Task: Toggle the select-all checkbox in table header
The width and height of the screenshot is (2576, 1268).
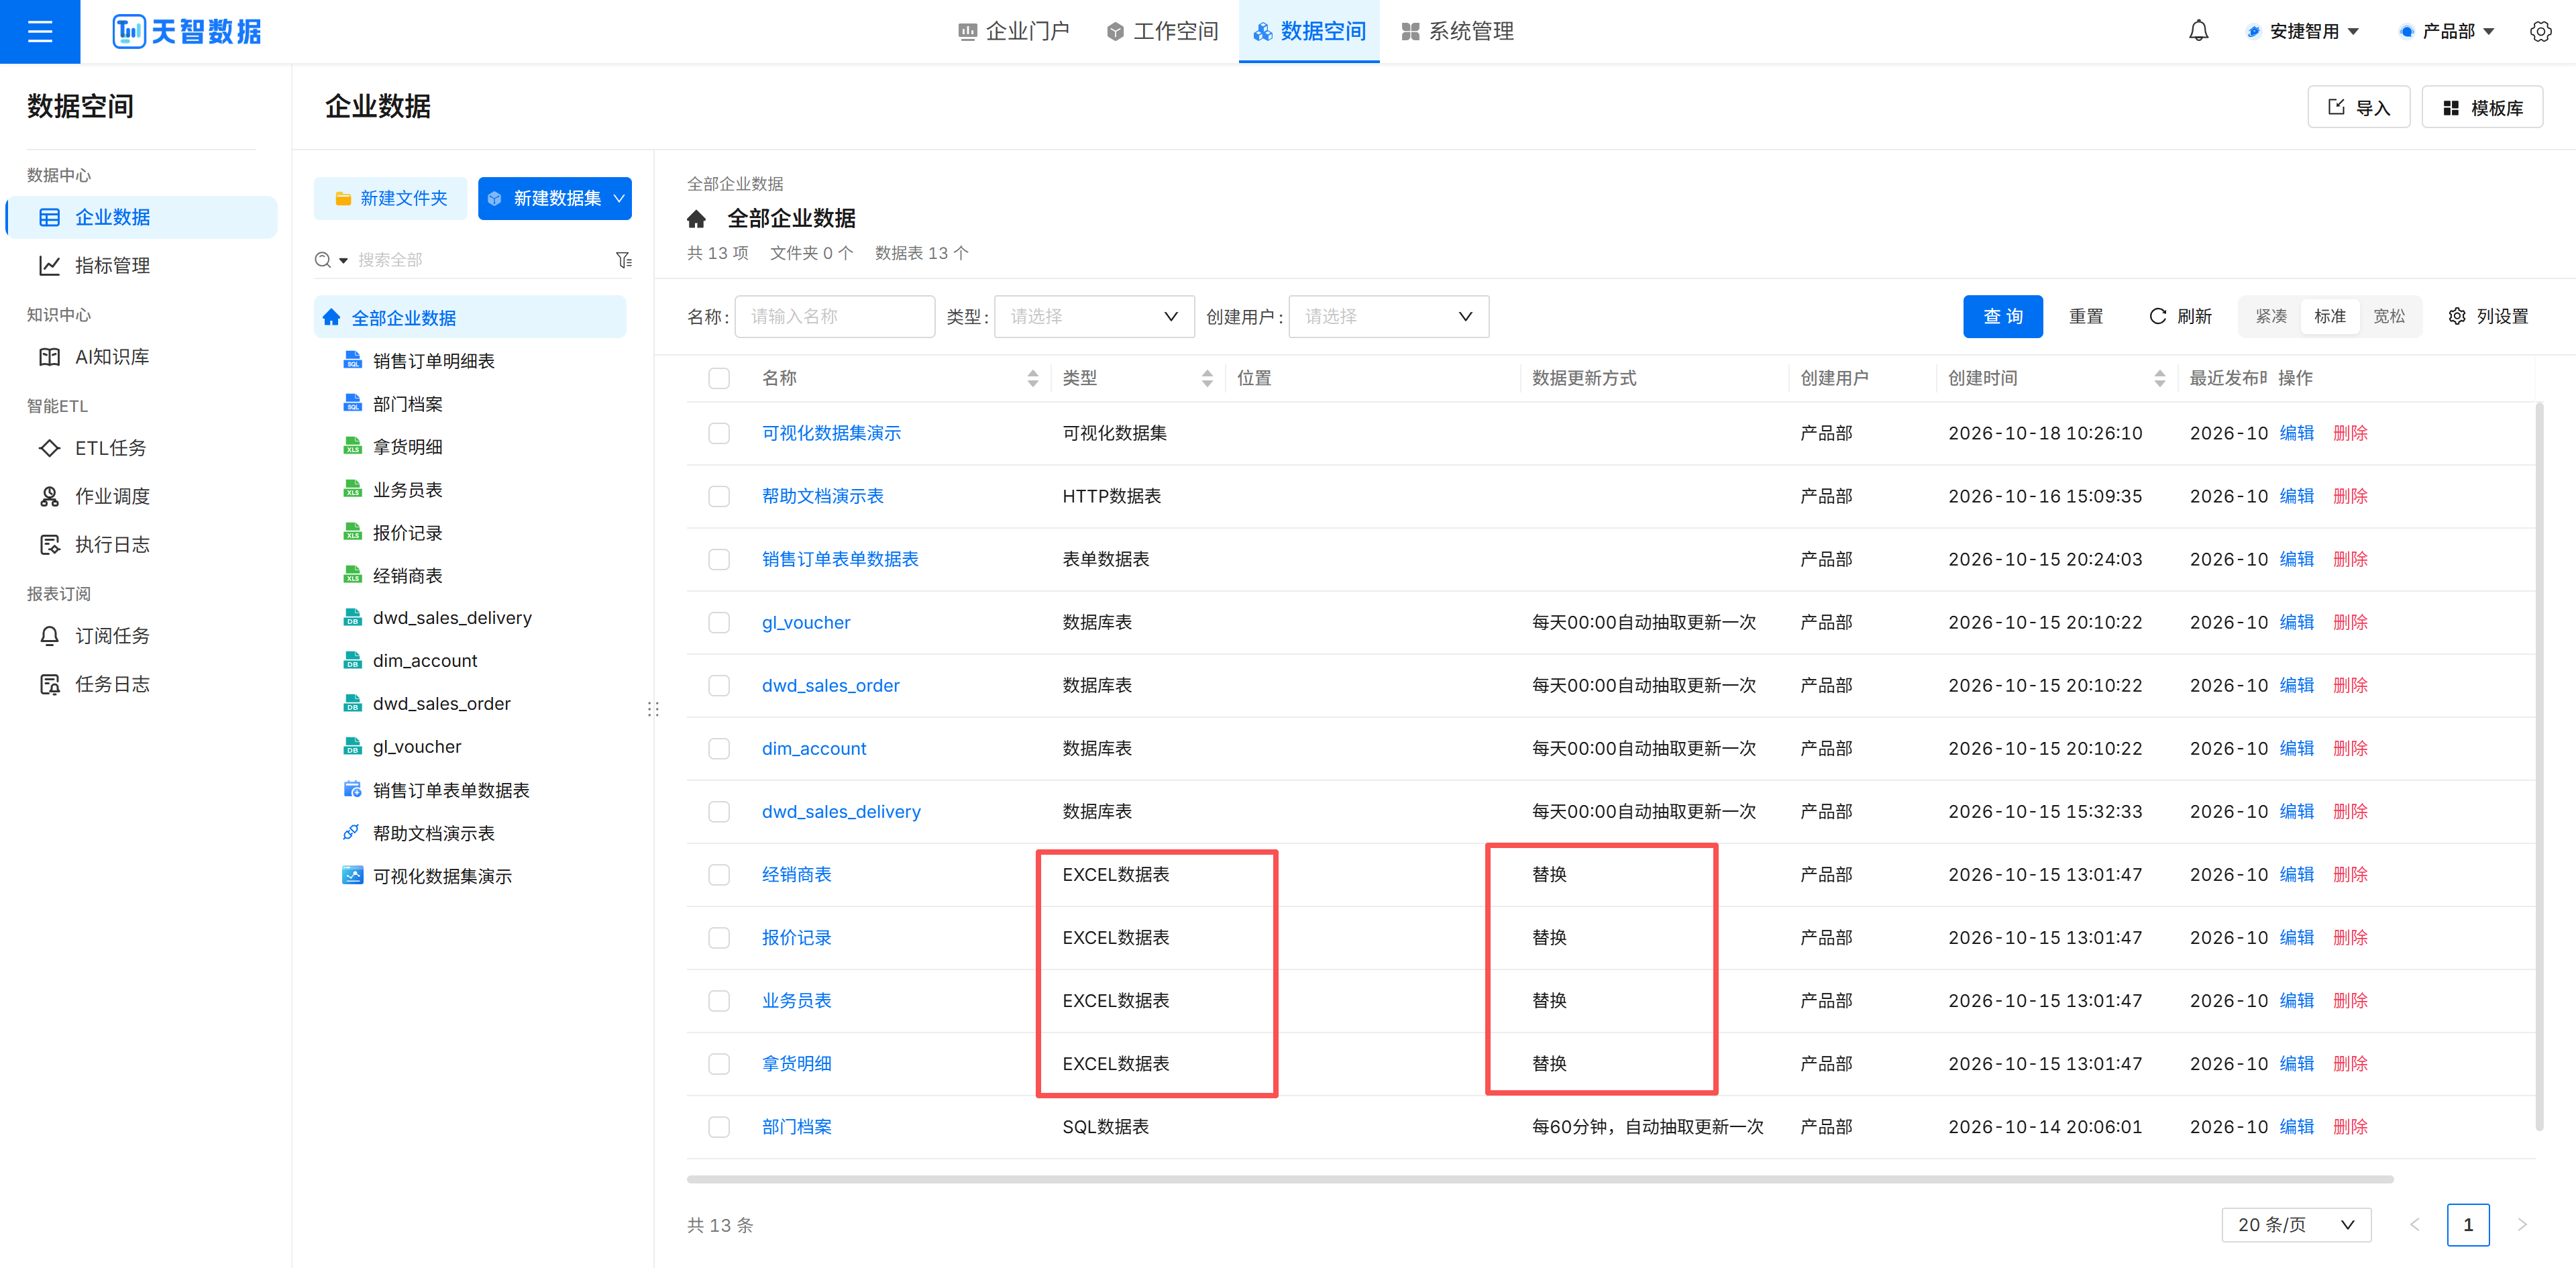Action: pyautogui.click(x=719, y=378)
